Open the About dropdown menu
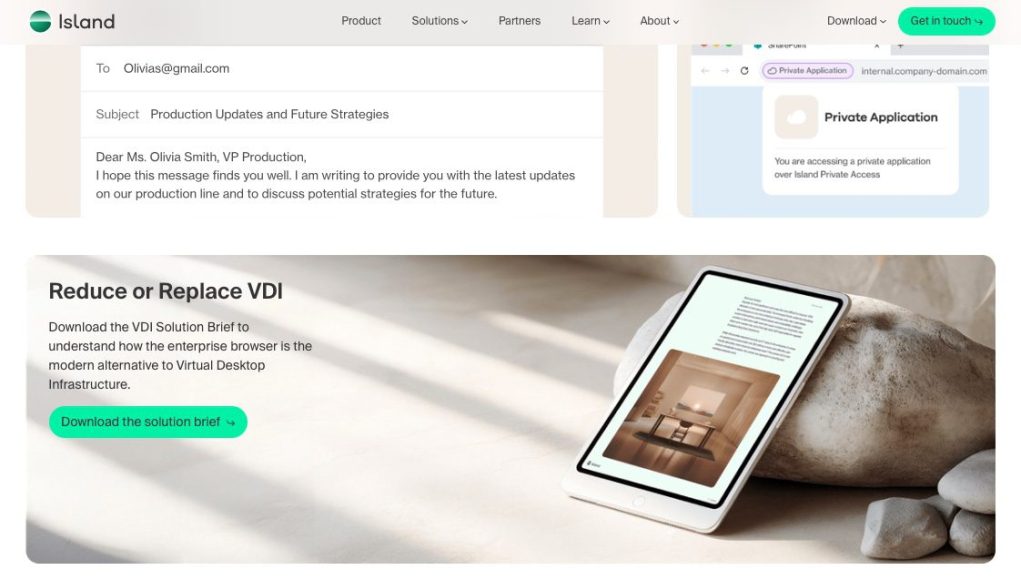Viewport: 1021px width, 580px height. pyautogui.click(x=660, y=21)
